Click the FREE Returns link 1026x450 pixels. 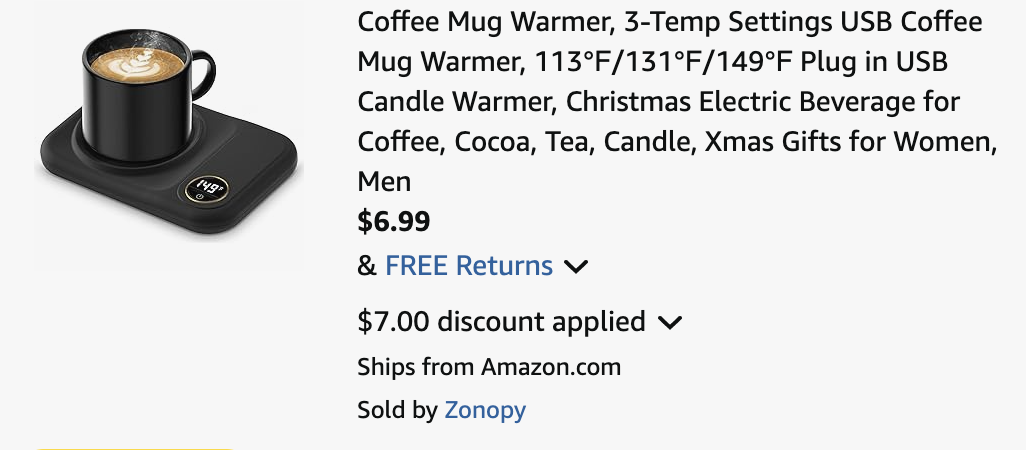pyautogui.click(x=468, y=266)
